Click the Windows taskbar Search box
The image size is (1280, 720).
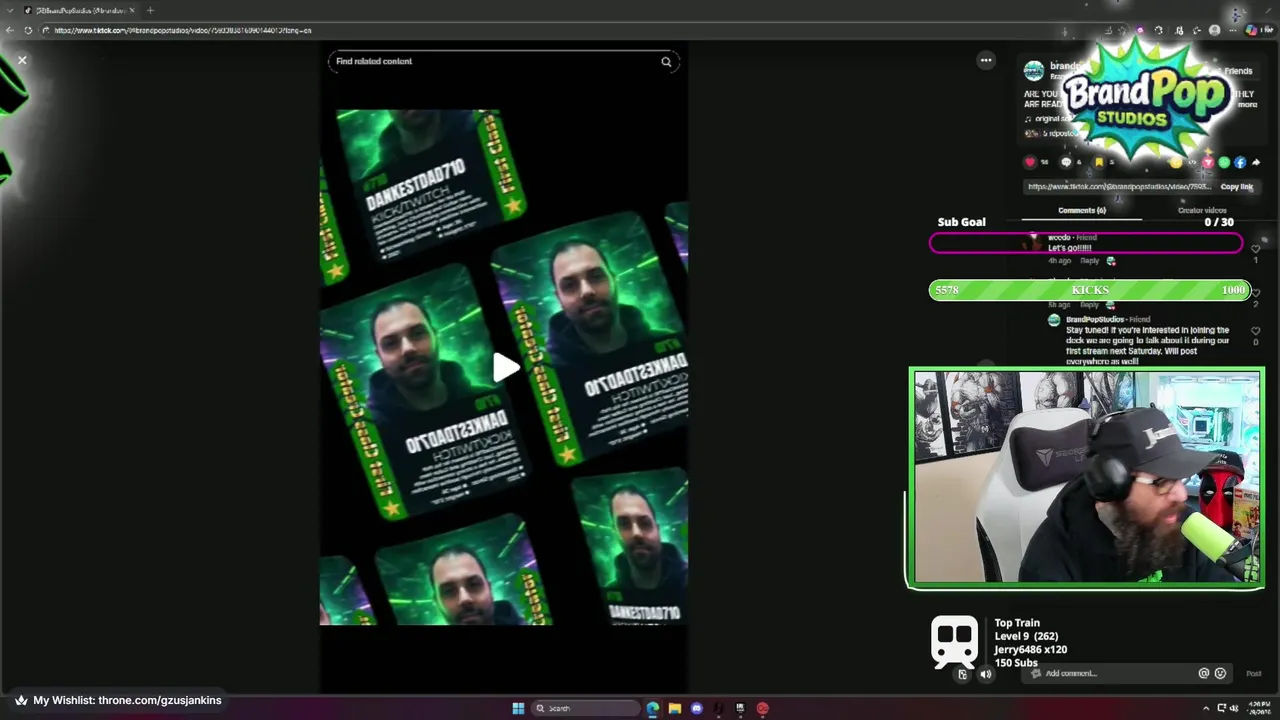tap(586, 708)
